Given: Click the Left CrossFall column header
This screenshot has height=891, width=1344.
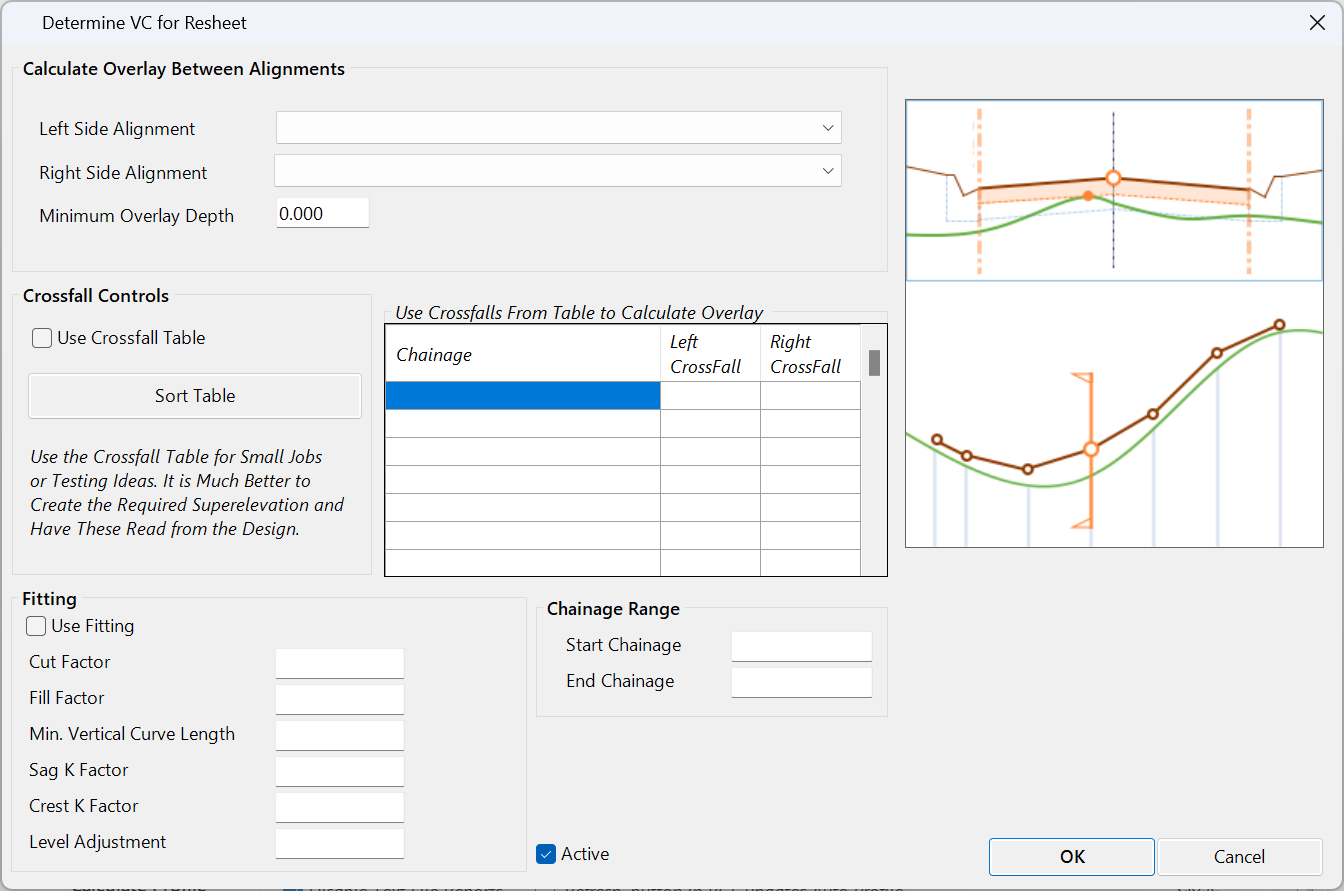Looking at the screenshot, I should coord(710,354).
